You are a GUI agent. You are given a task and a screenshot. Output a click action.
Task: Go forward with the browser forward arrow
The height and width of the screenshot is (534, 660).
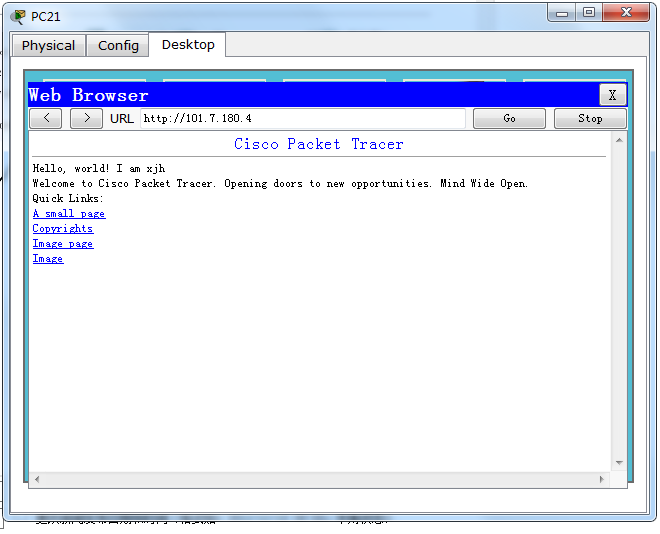point(86,118)
